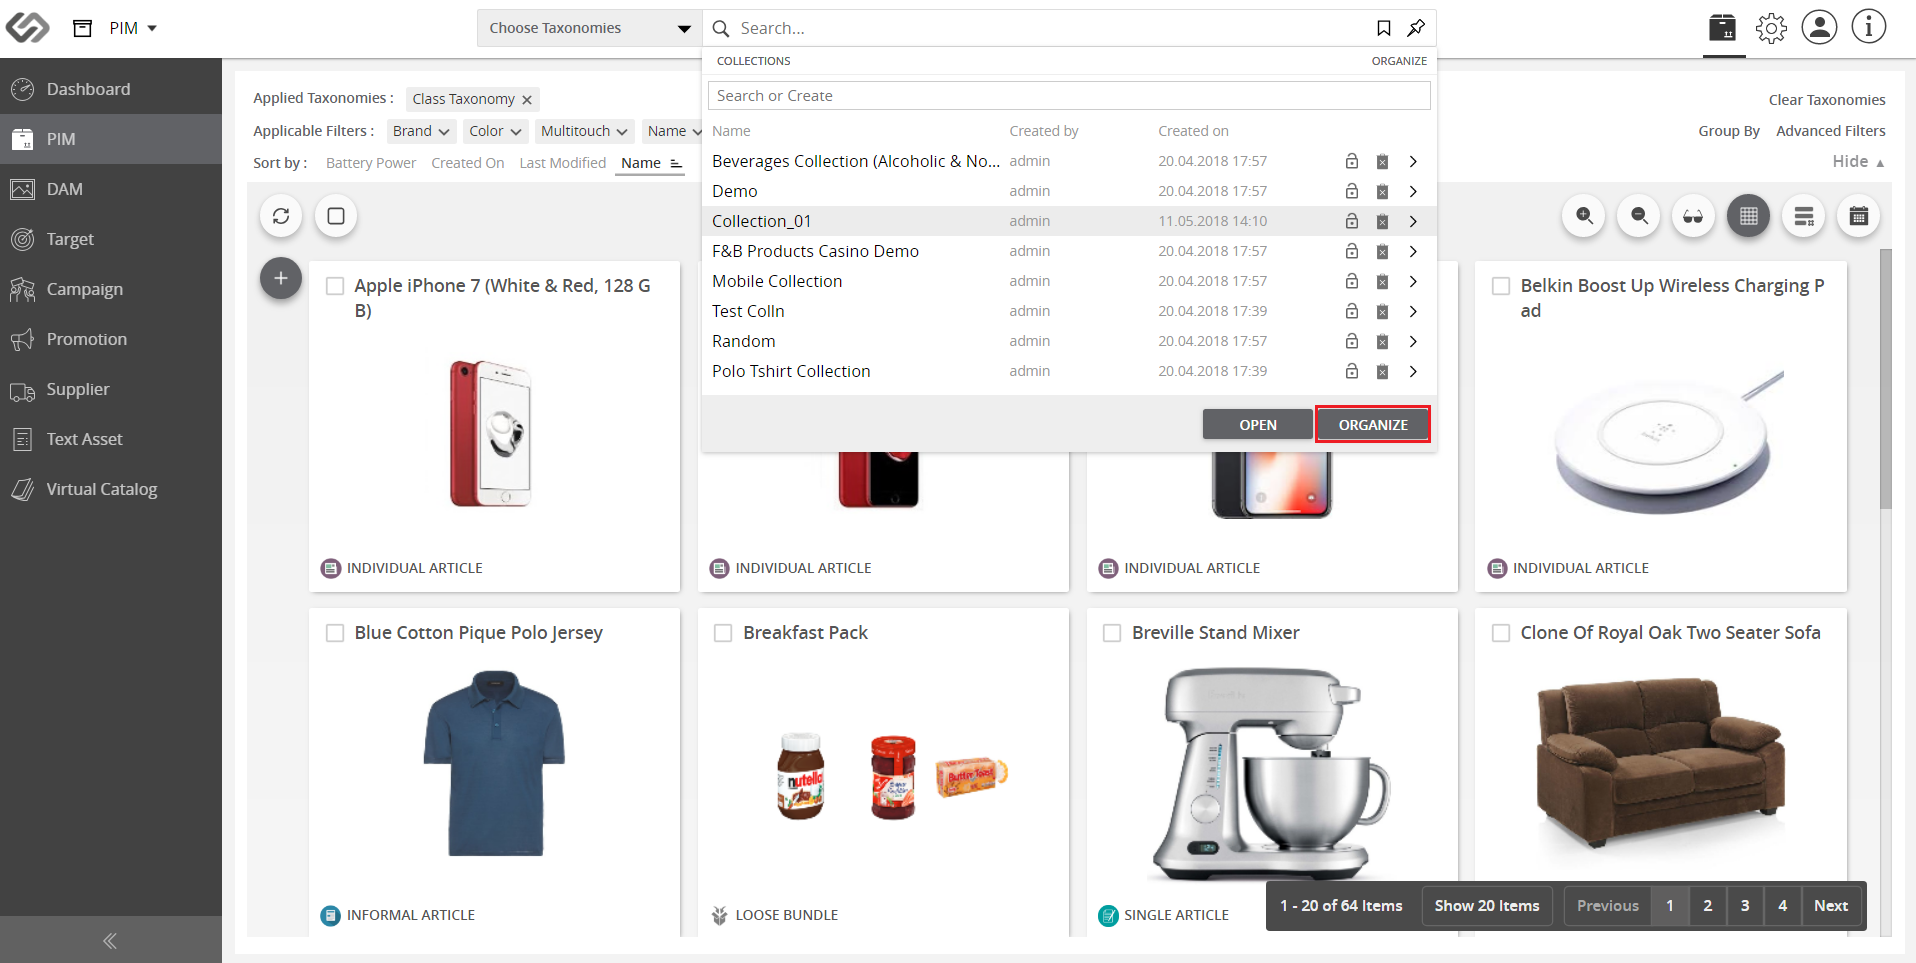Viewport: 1916px width, 963px height.
Task: Expand the Brand filter dropdown
Action: coord(421,131)
